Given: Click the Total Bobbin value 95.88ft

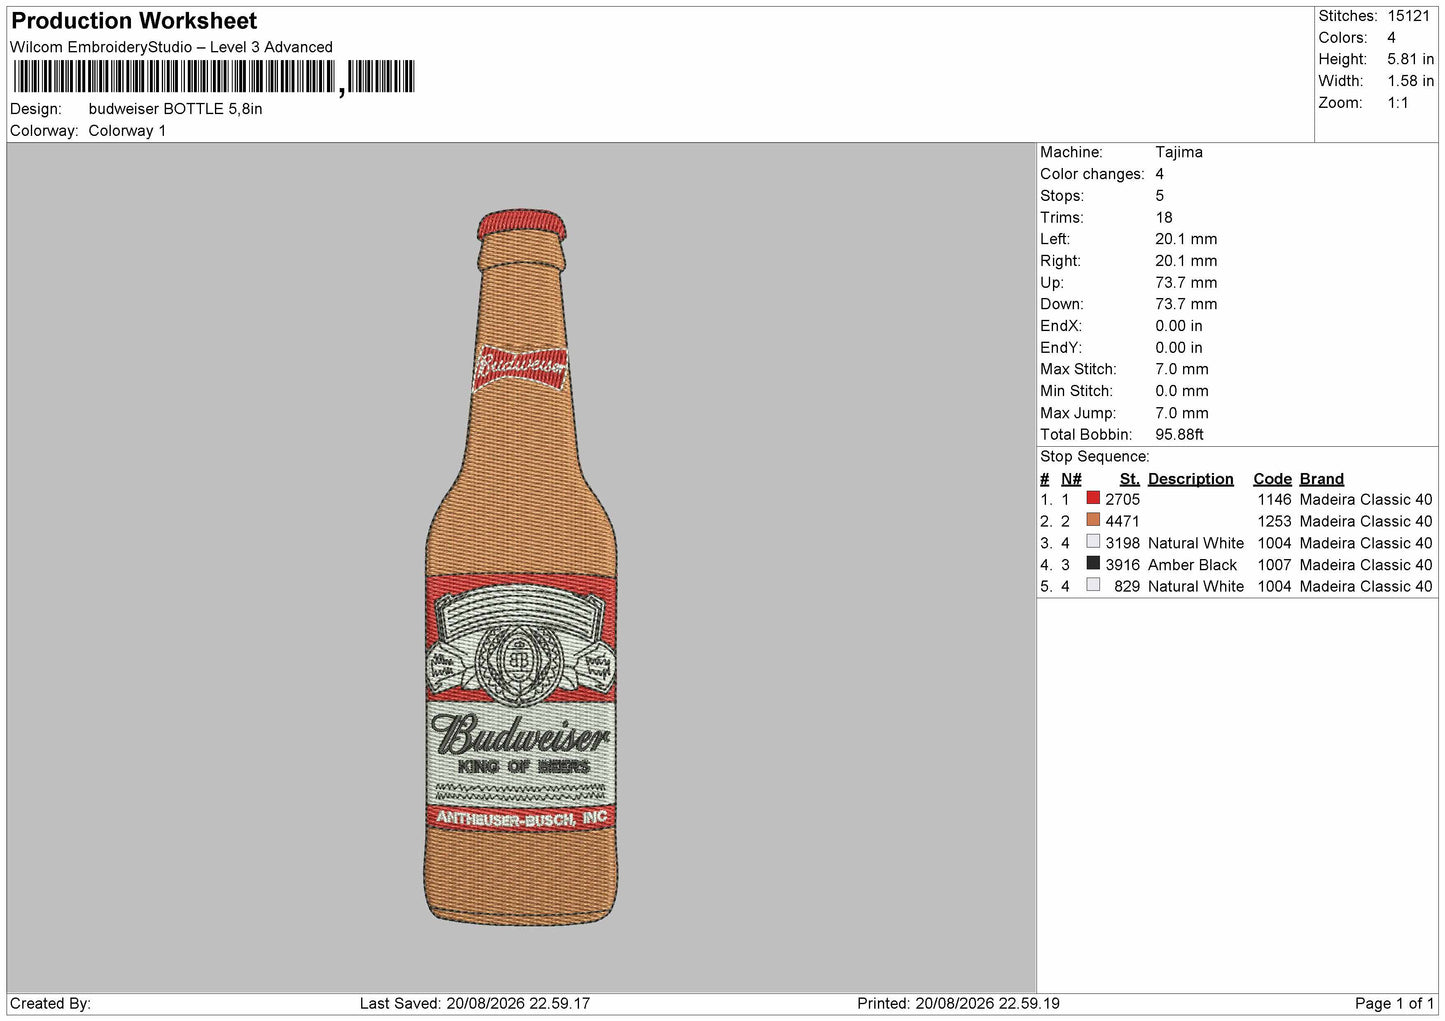Looking at the screenshot, I should (x=1179, y=434).
